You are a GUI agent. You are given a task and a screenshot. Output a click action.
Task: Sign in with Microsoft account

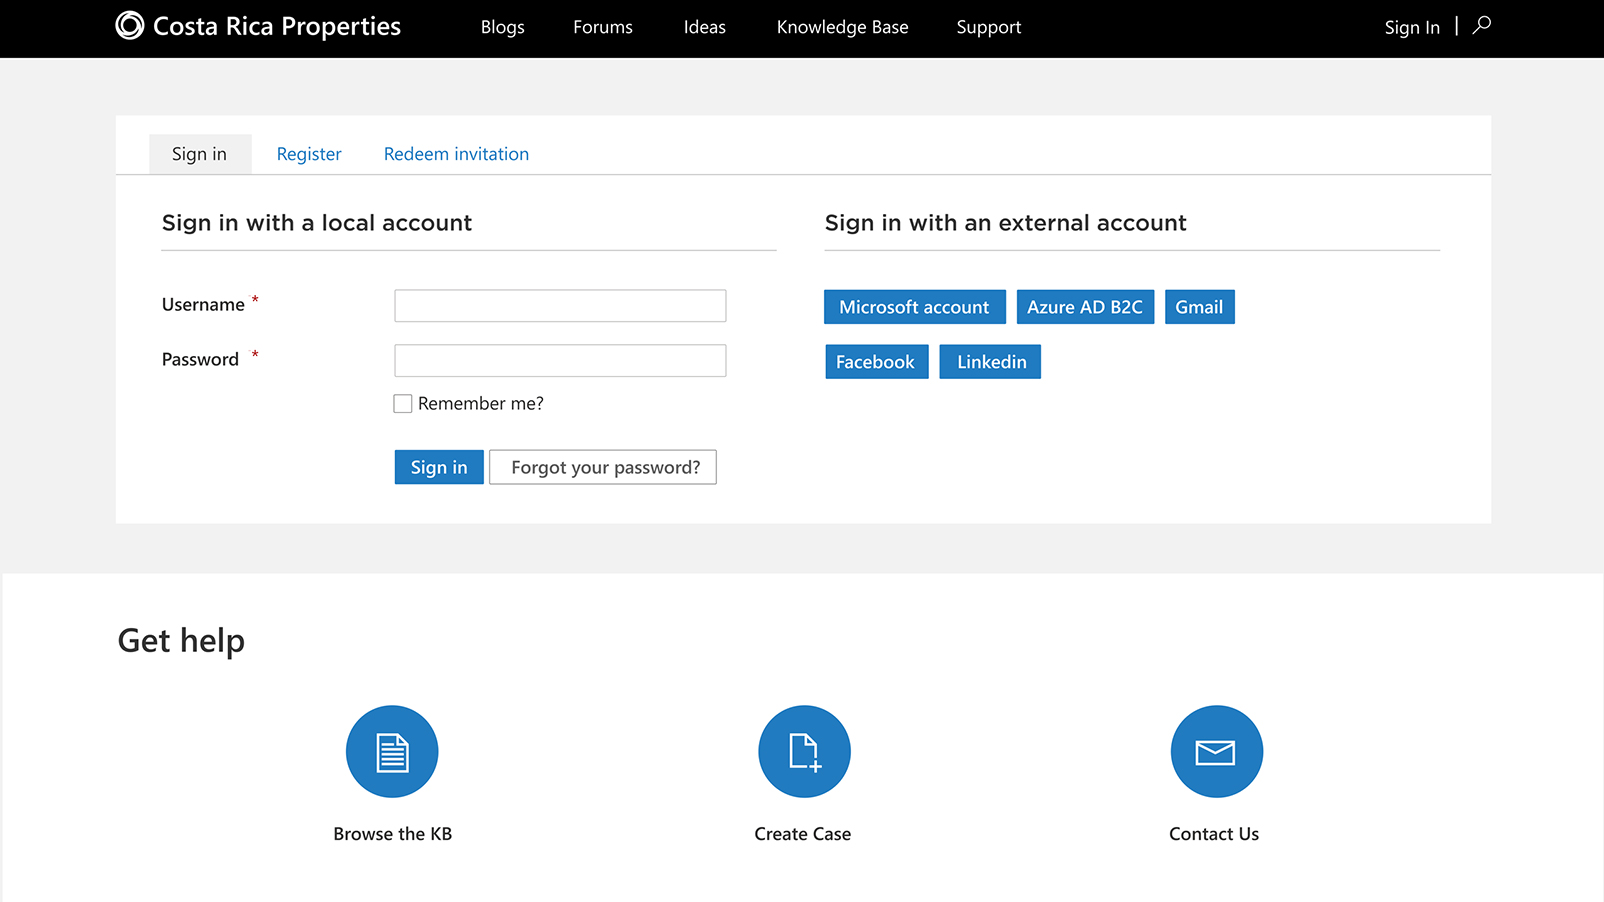point(914,307)
